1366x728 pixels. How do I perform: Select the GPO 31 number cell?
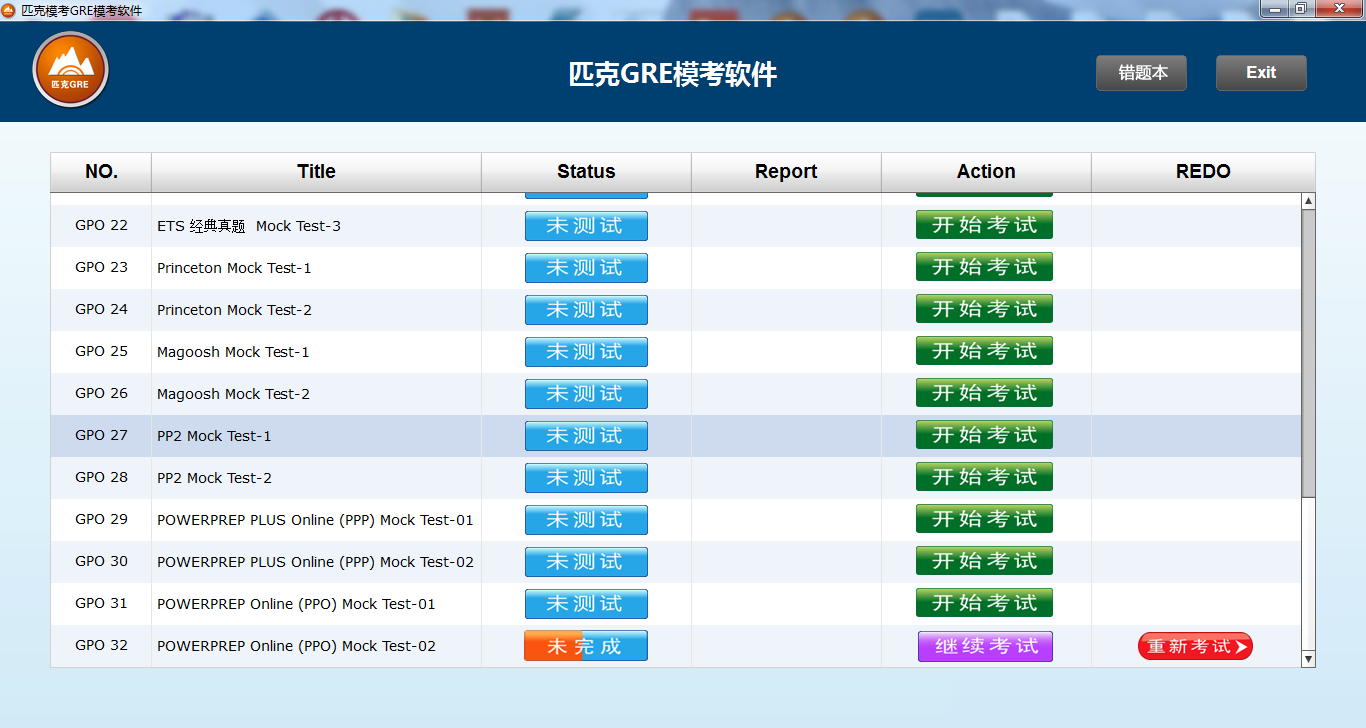coord(102,603)
